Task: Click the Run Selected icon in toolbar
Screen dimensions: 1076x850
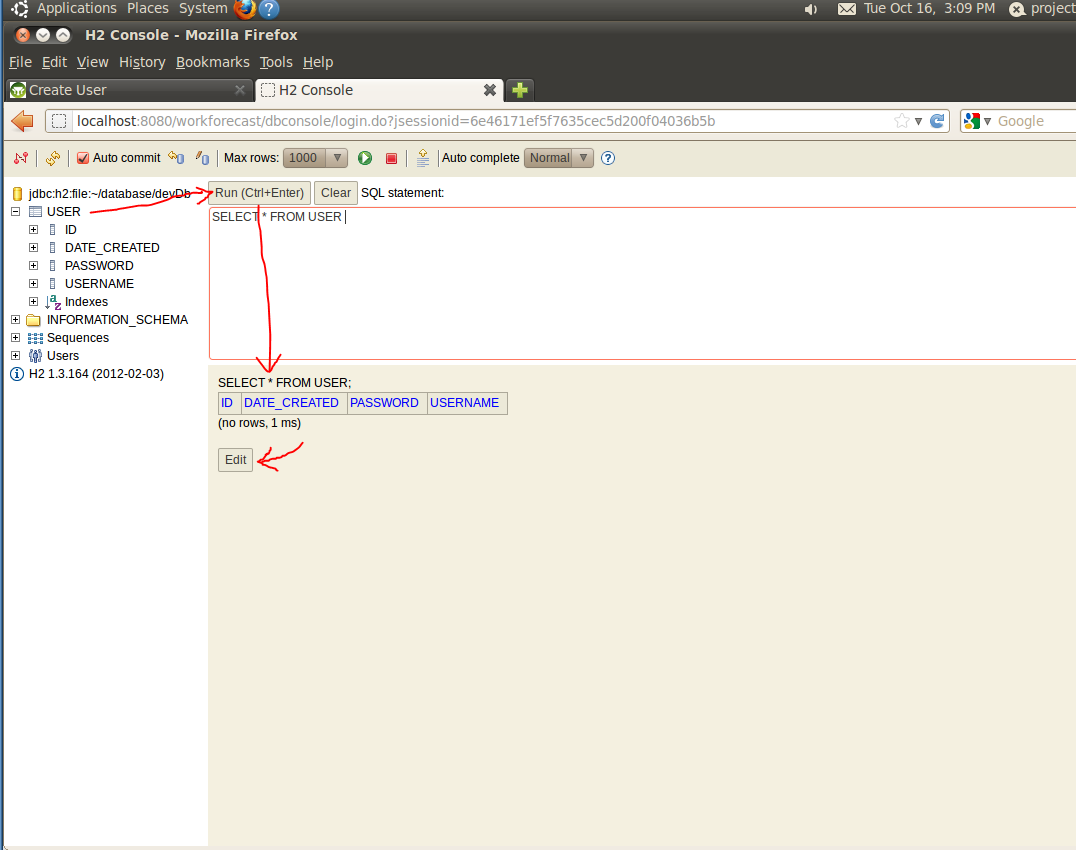Action: (x=423, y=158)
